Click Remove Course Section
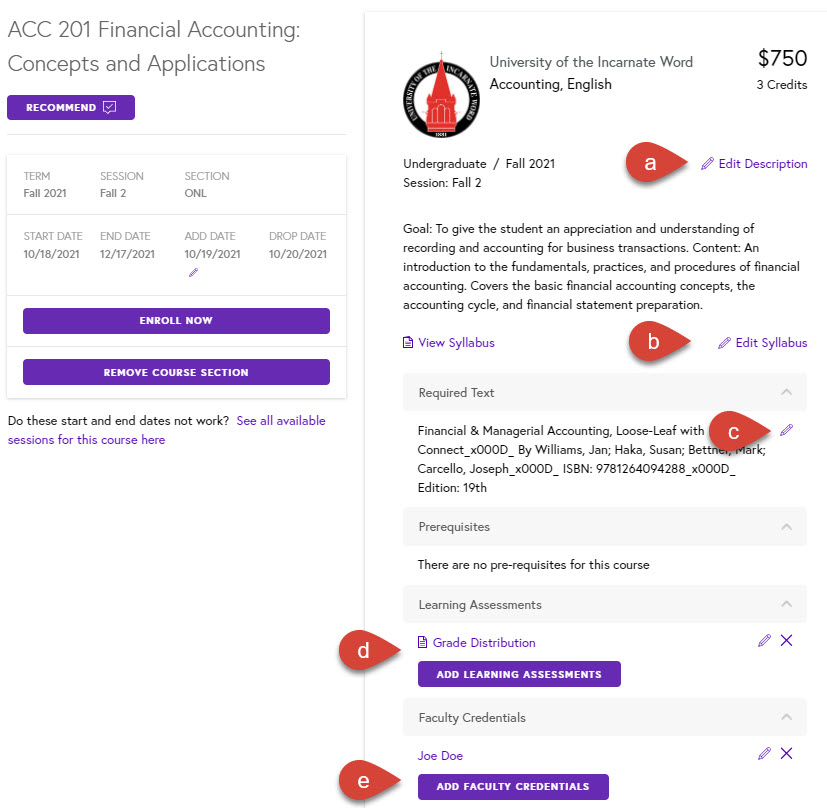The width and height of the screenshot is (827, 808). coord(176,372)
